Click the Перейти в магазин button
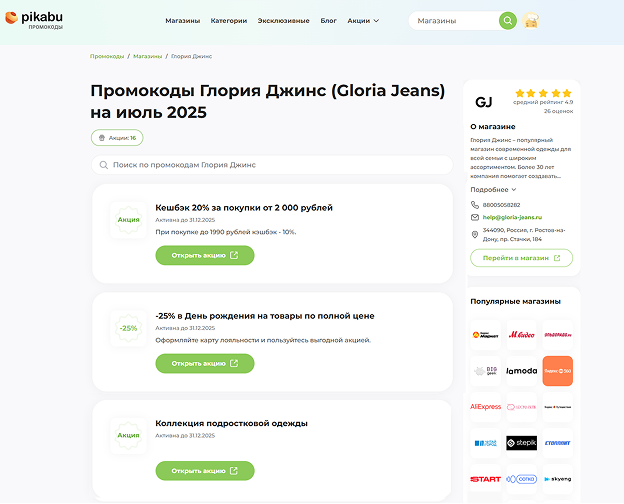The height and width of the screenshot is (504, 624). click(x=521, y=258)
